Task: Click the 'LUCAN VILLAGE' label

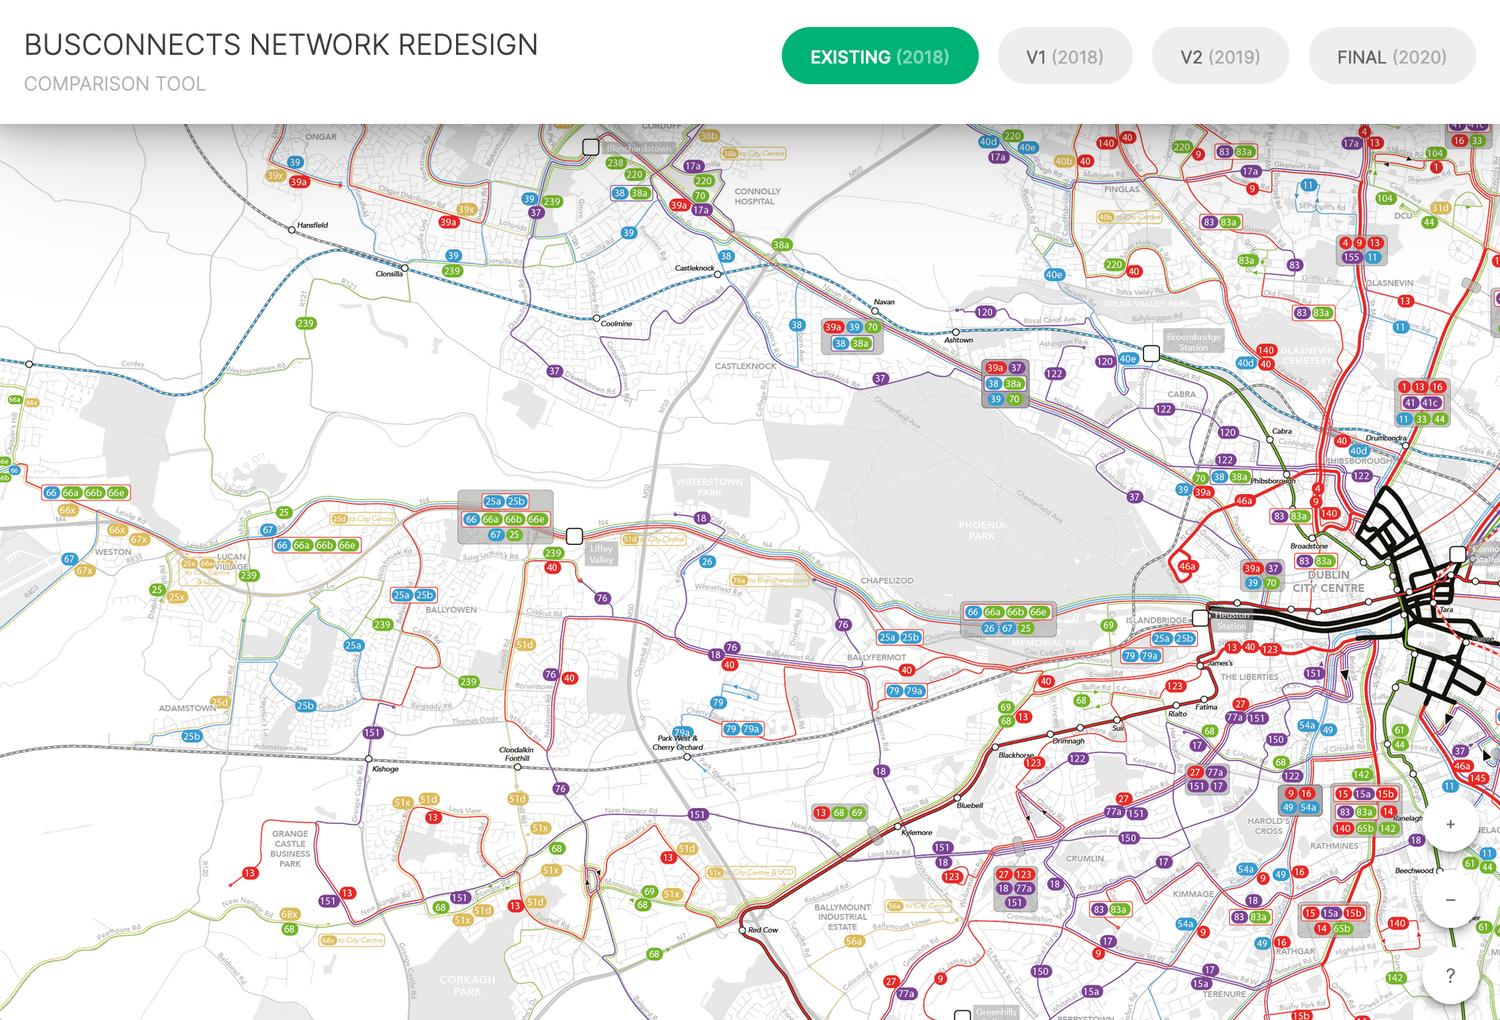Action: tap(232, 561)
